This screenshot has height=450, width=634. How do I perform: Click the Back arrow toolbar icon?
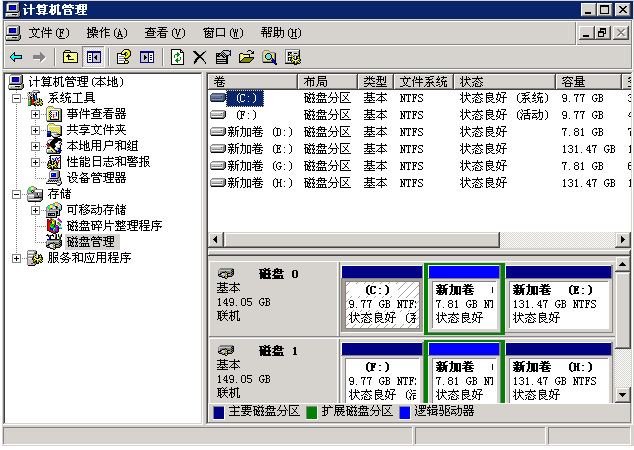tap(16, 57)
